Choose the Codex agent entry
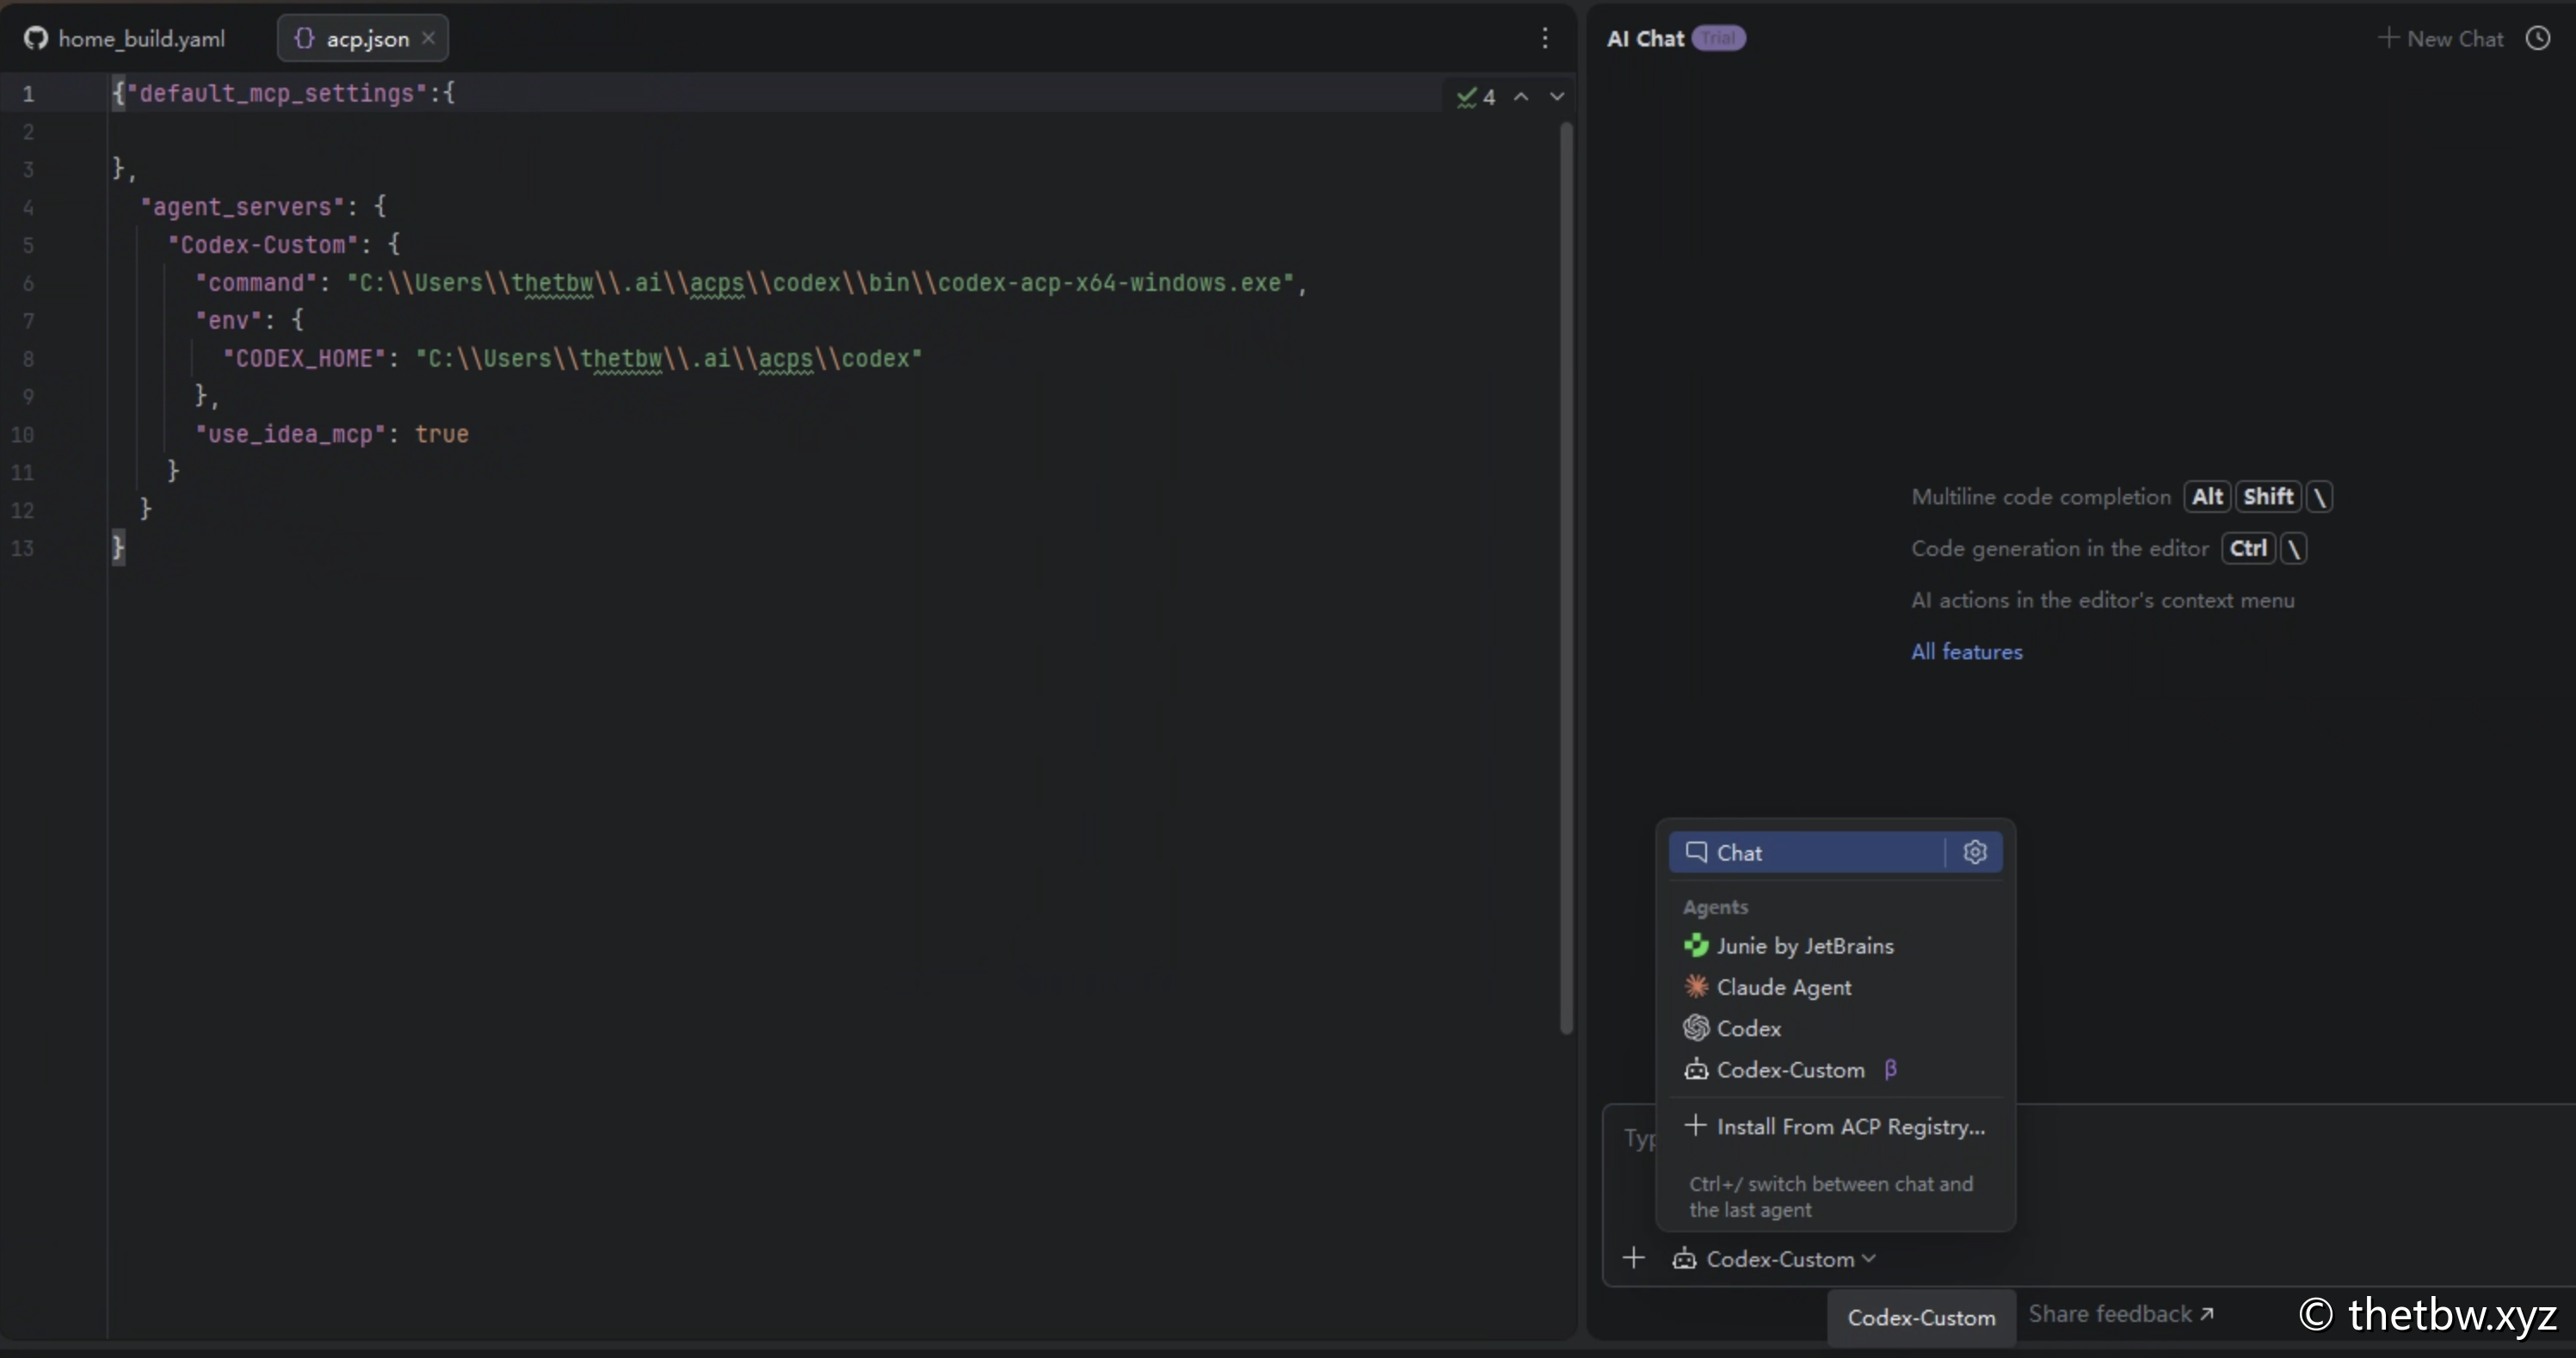 pos(1748,1028)
